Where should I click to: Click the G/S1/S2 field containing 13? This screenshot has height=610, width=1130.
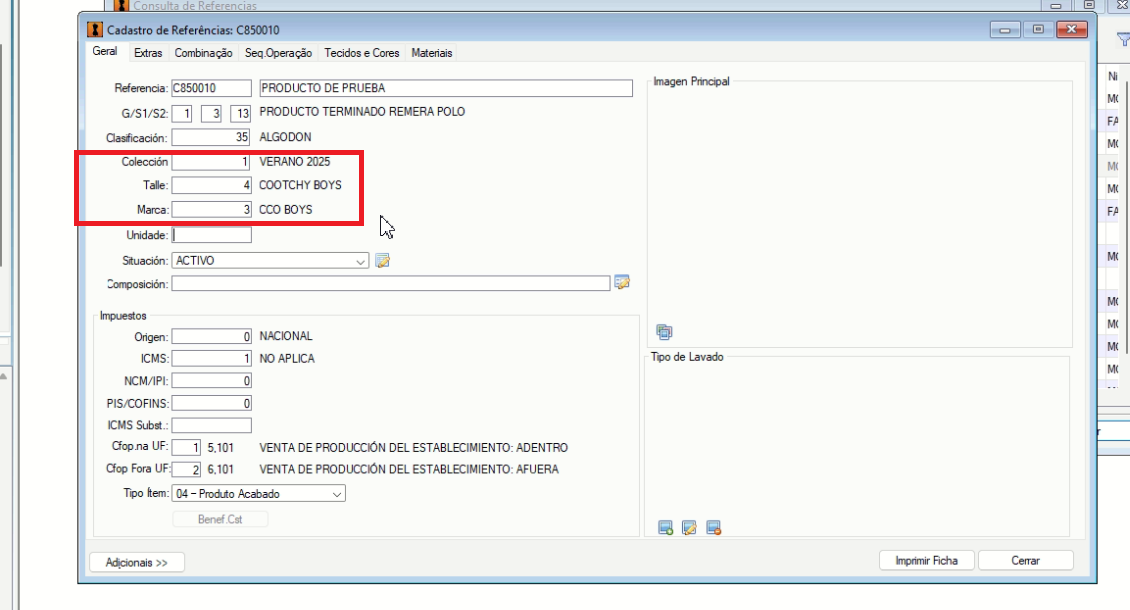coord(240,113)
